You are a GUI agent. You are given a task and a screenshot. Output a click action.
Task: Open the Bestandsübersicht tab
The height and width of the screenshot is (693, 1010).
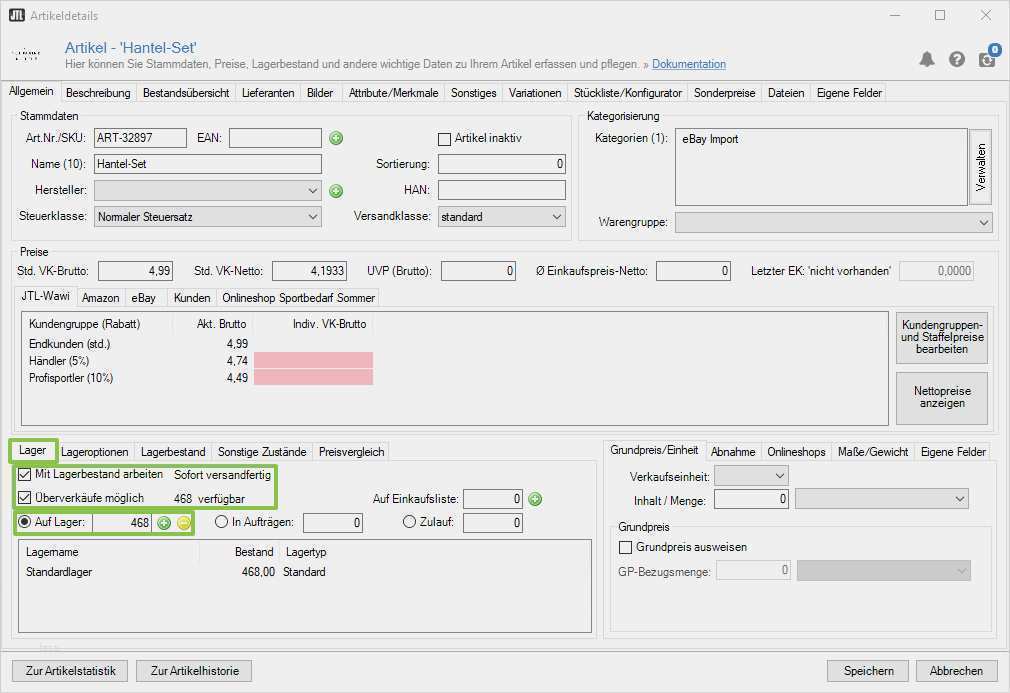pyautogui.click(x=186, y=93)
